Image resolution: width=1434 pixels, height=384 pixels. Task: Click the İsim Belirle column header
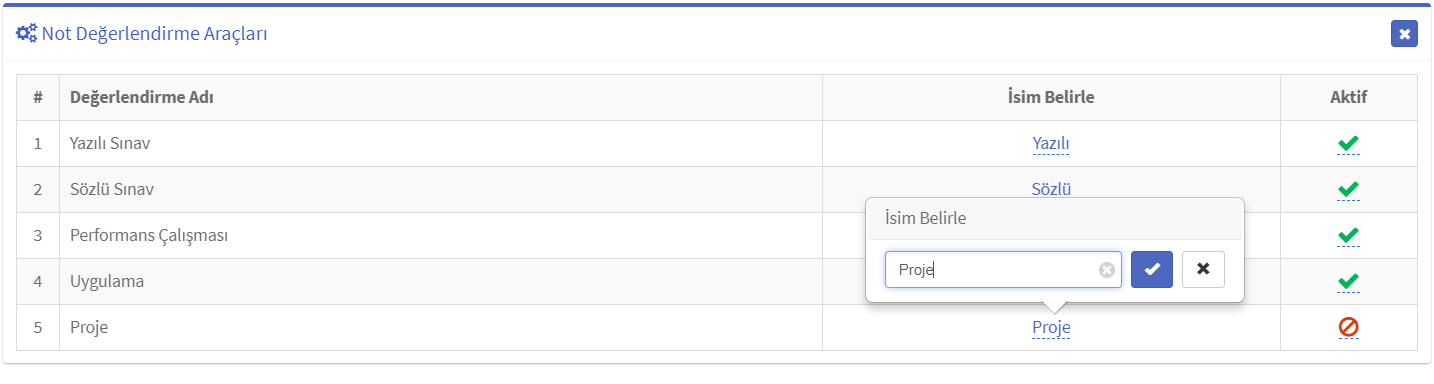(x=1051, y=98)
